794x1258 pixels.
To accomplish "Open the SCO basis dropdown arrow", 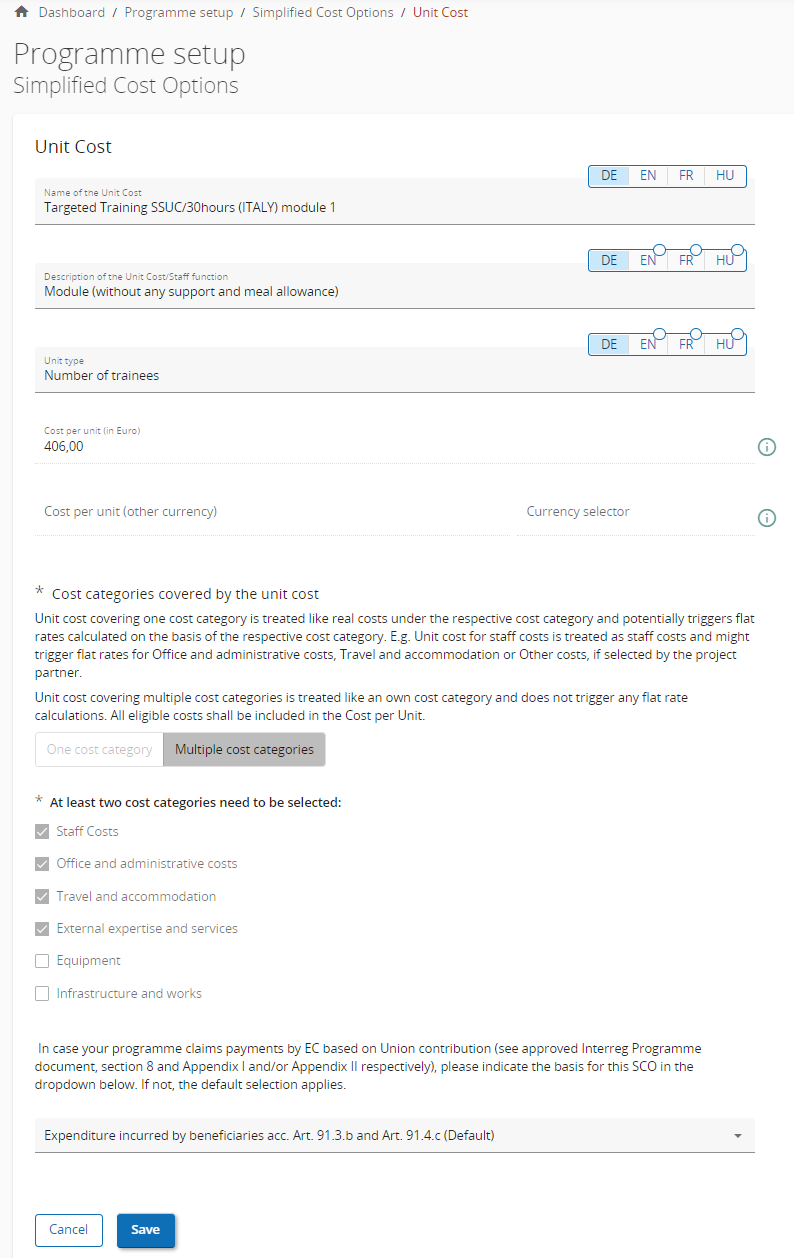I will pos(738,1136).
